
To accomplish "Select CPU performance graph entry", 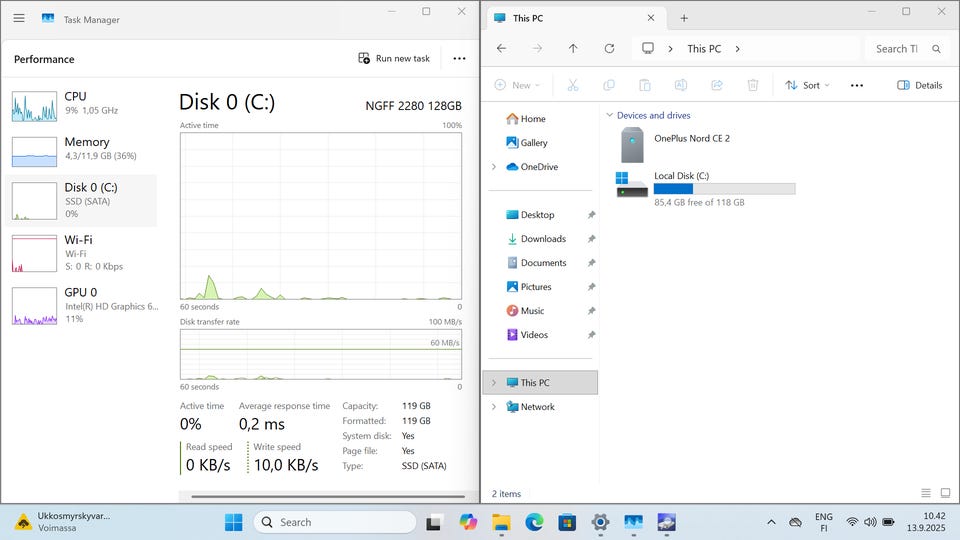I will (x=81, y=105).
